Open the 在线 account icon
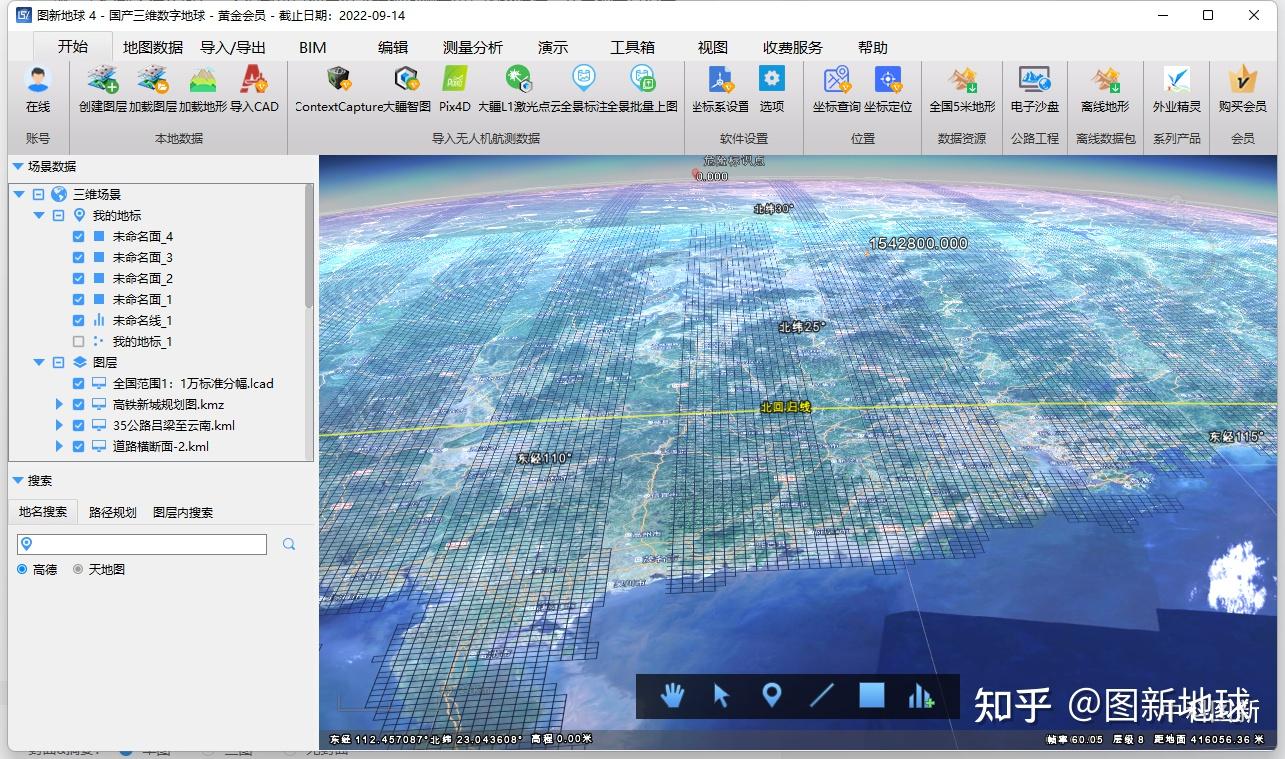1285x759 pixels. (38, 80)
